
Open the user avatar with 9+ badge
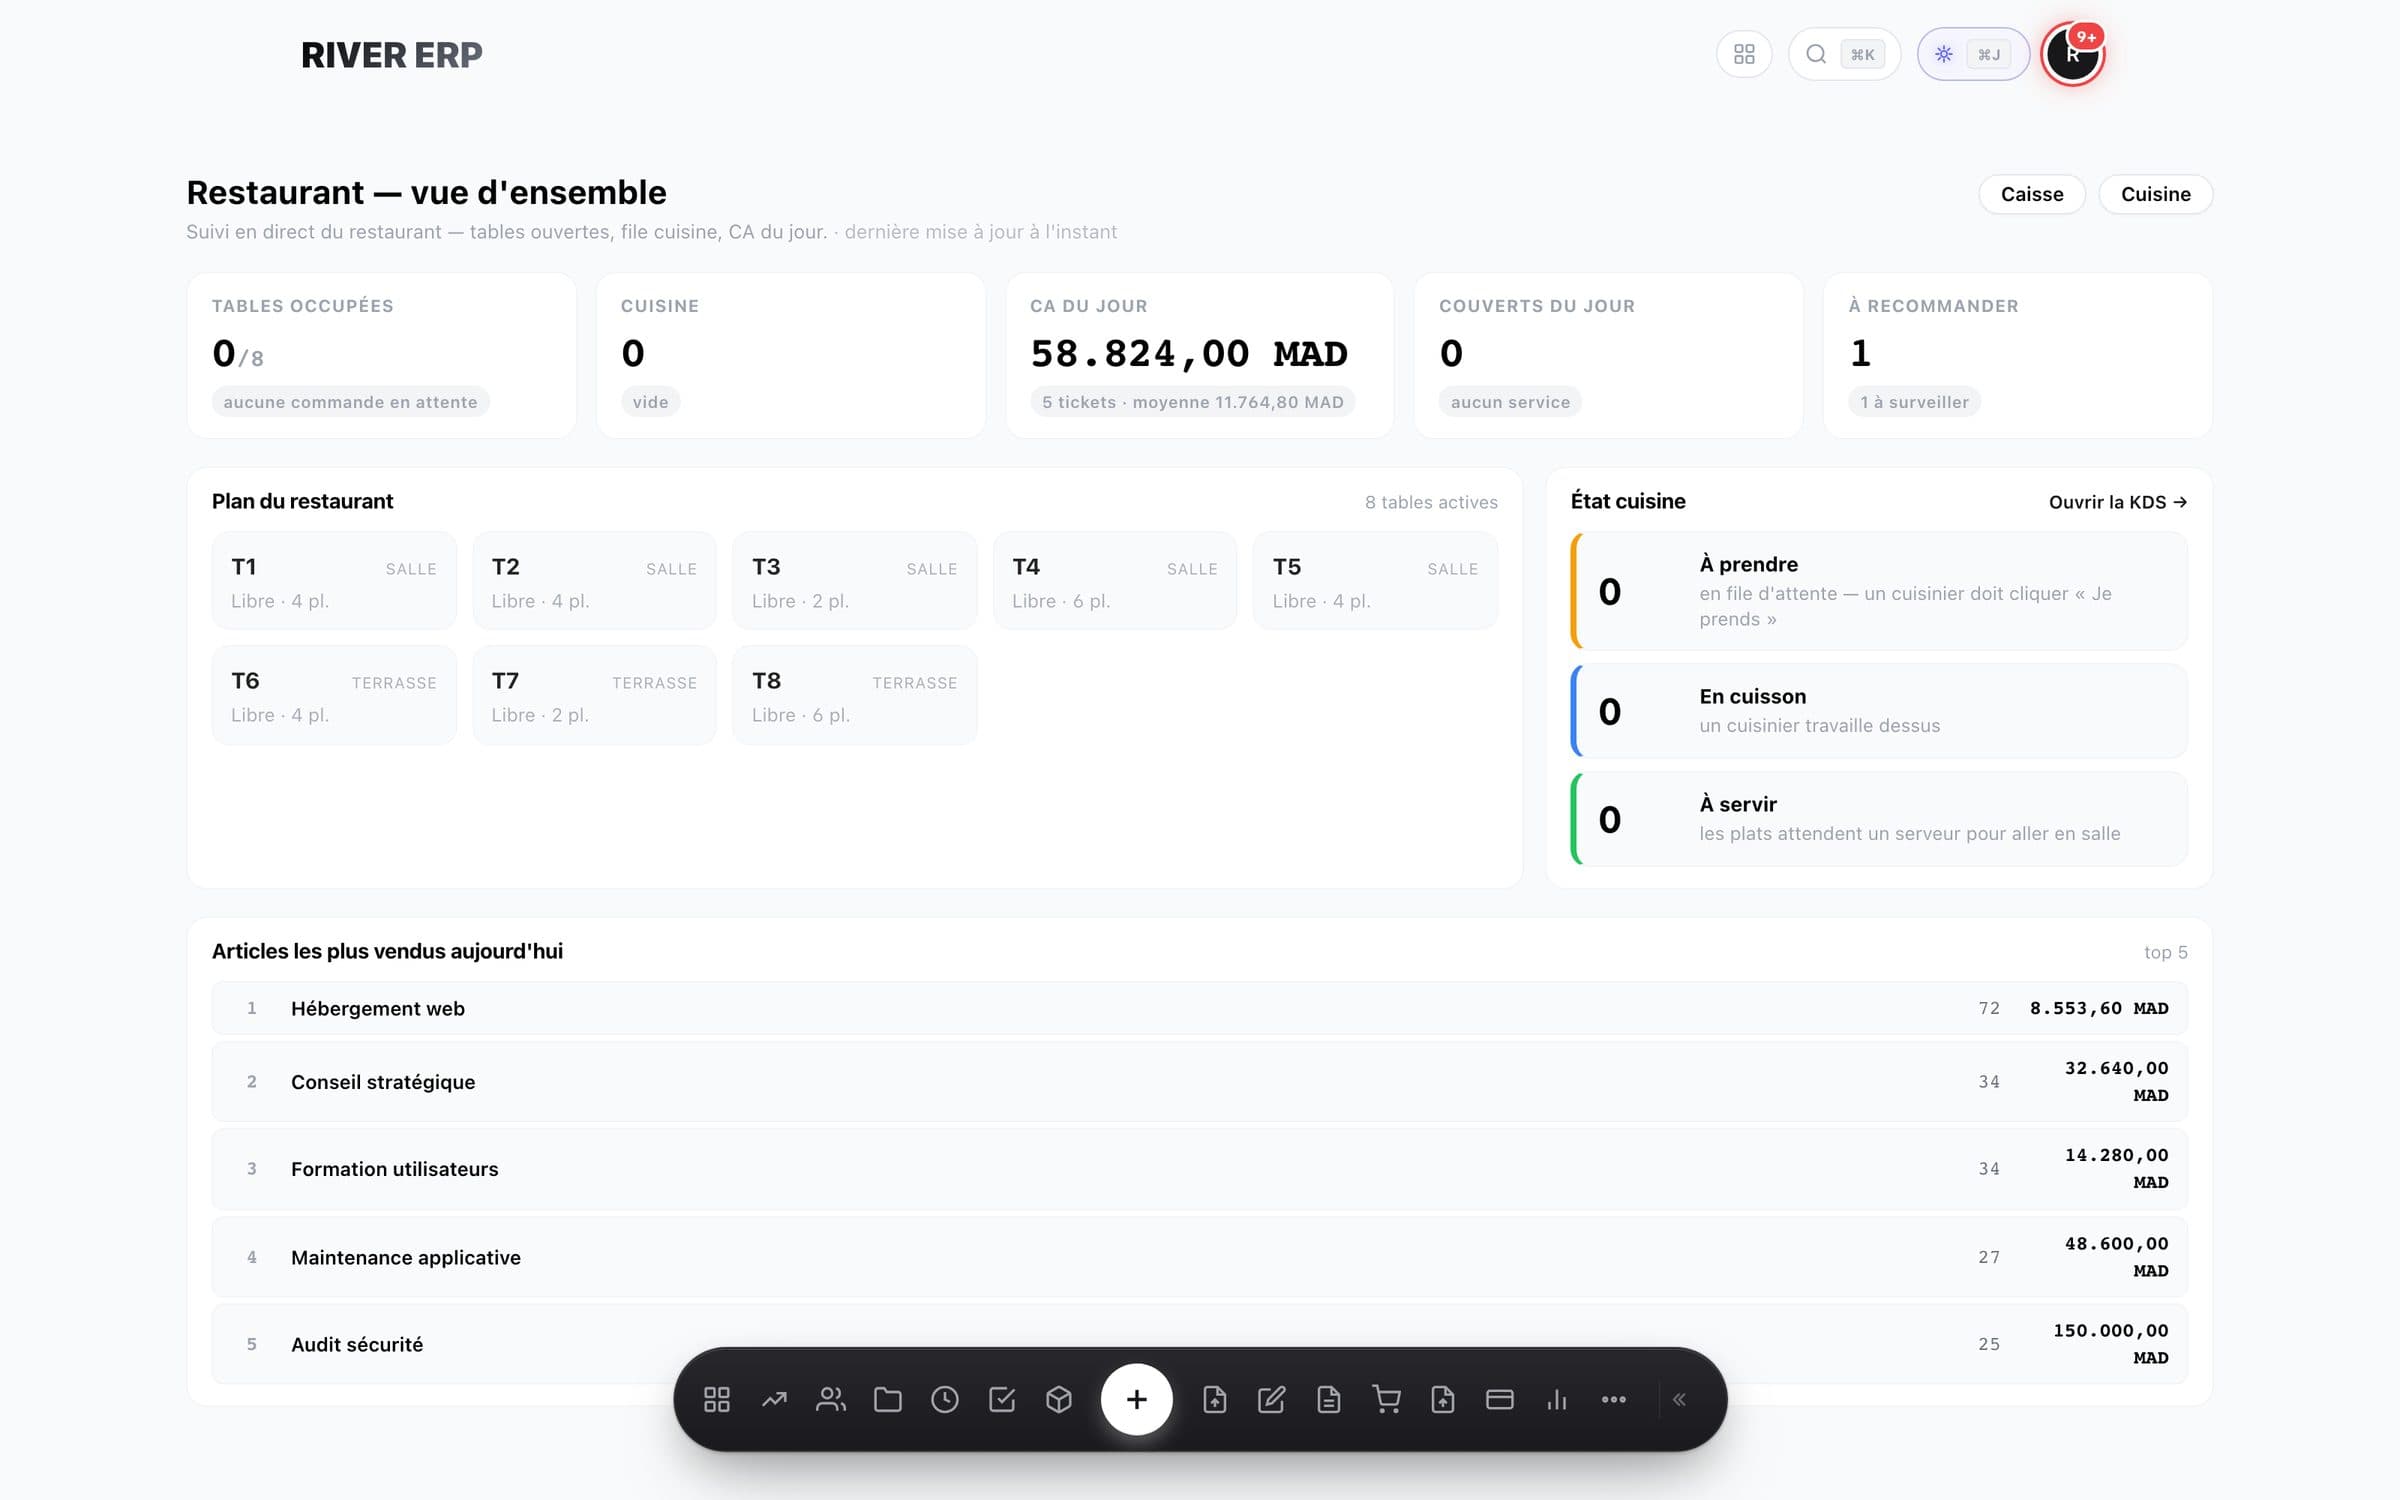2072,54
